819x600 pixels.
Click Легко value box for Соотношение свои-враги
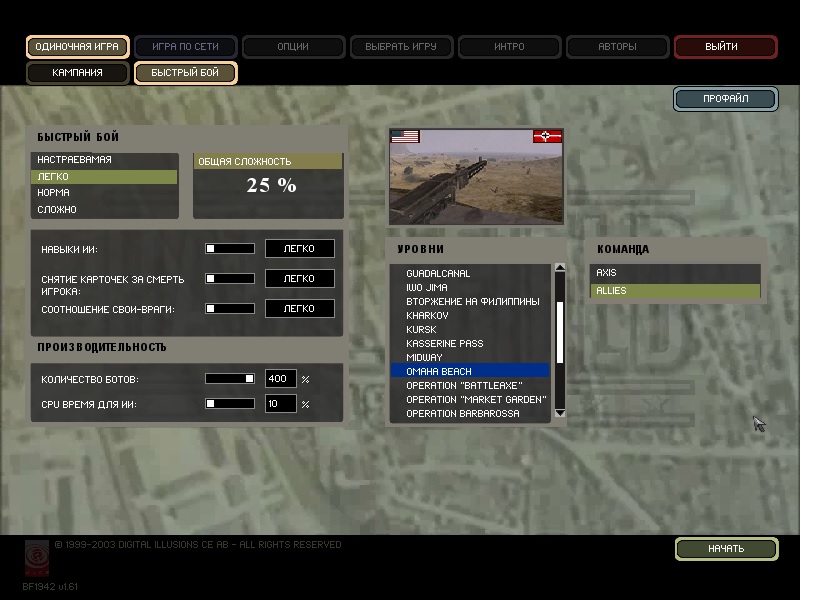[300, 309]
